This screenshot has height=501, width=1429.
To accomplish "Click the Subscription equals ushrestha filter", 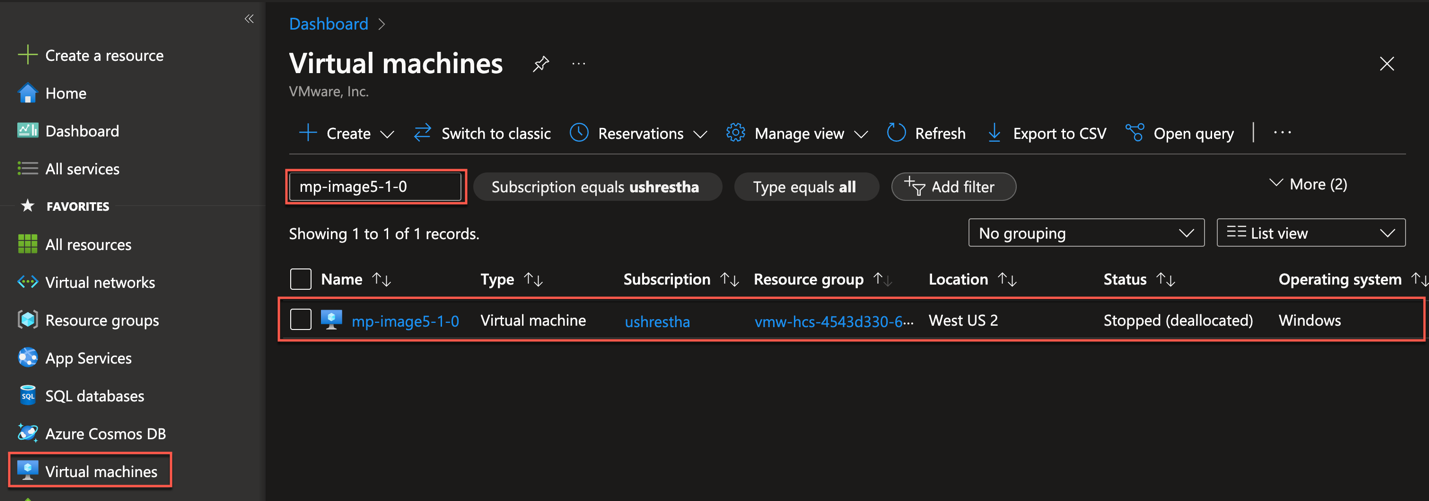I will point(597,187).
